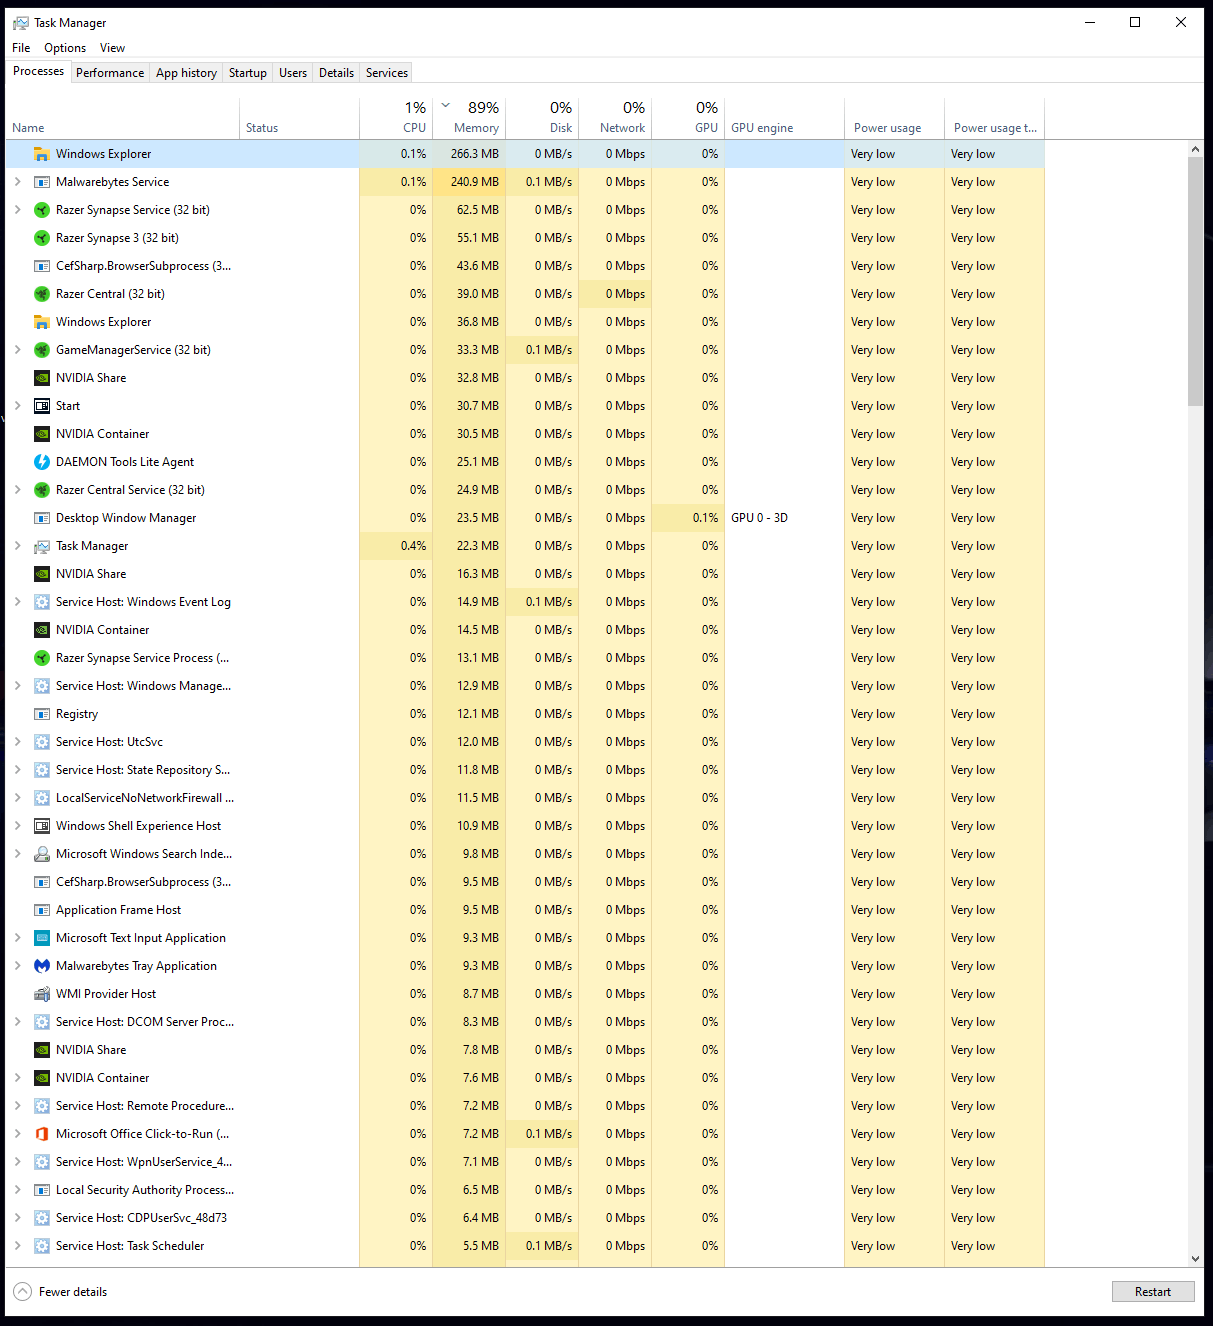
Task: Click the Windows Shell Experience Host icon
Action: [x=42, y=826]
